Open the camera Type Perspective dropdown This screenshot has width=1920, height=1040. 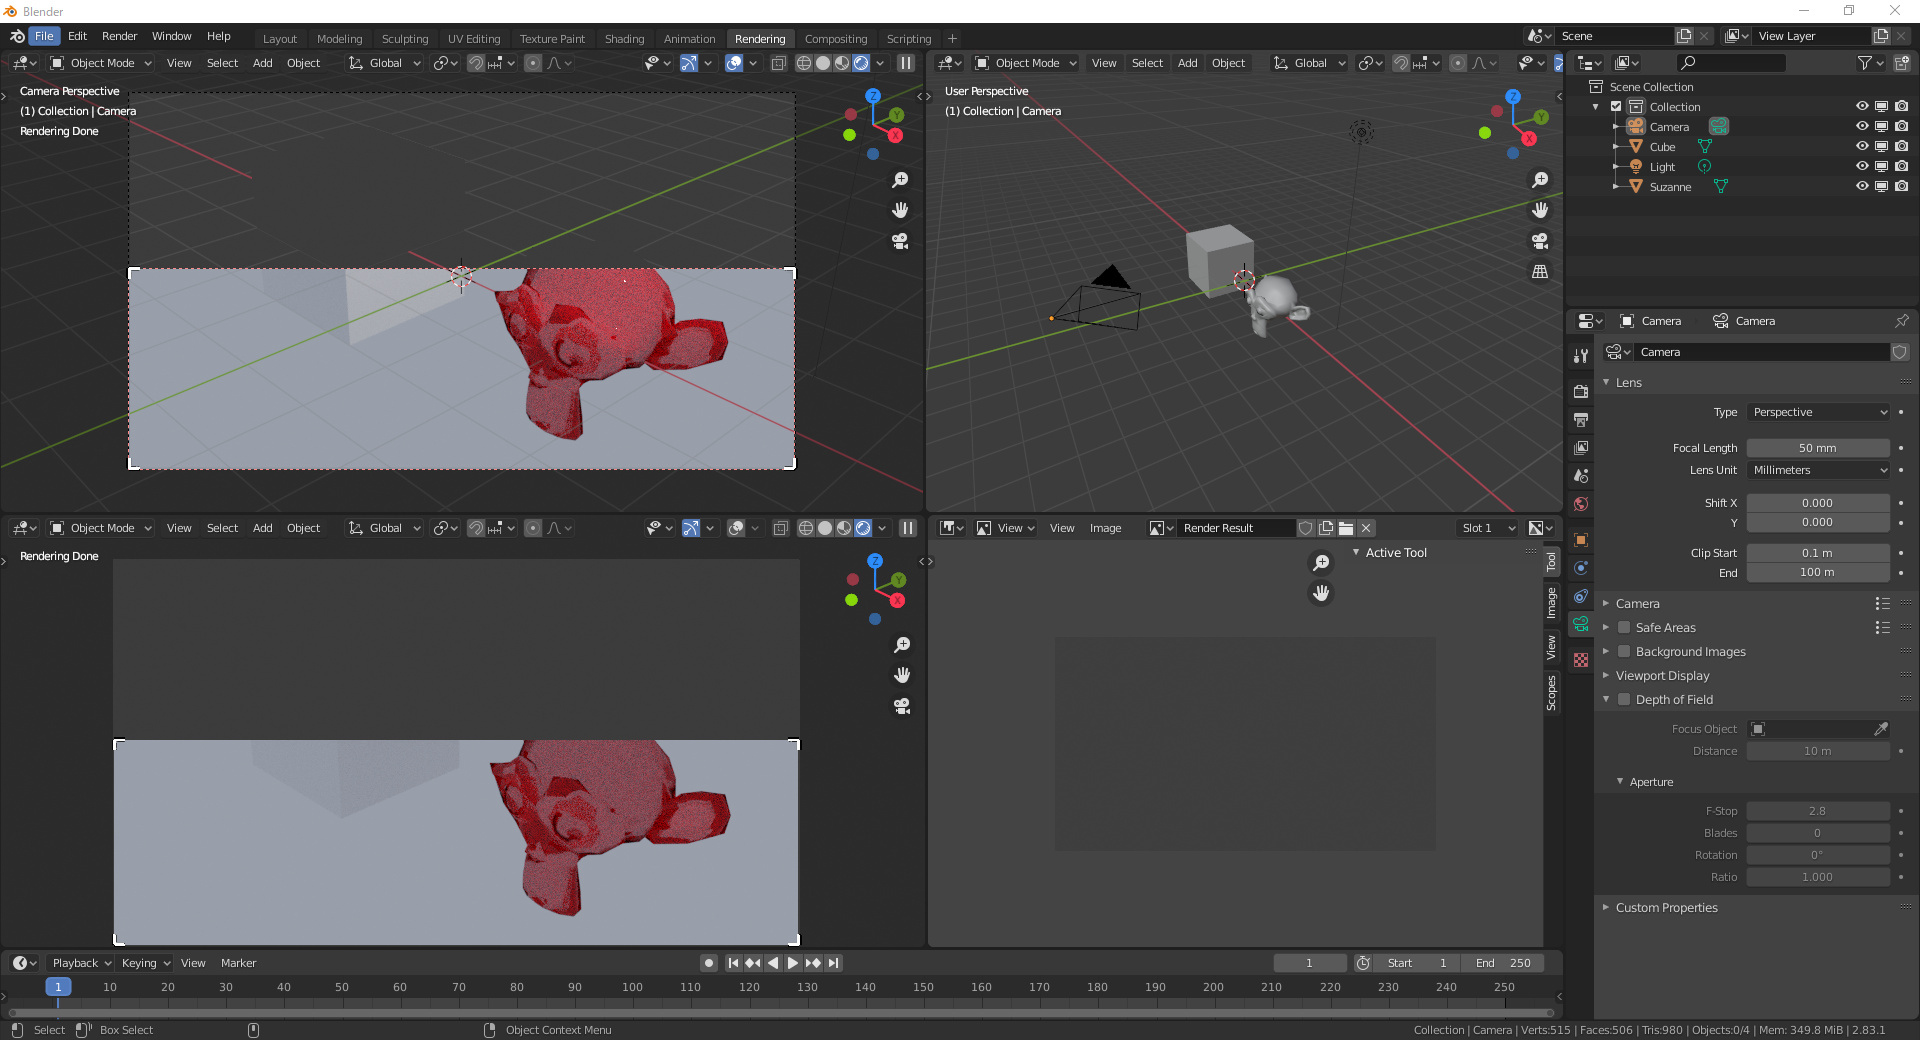1818,412
